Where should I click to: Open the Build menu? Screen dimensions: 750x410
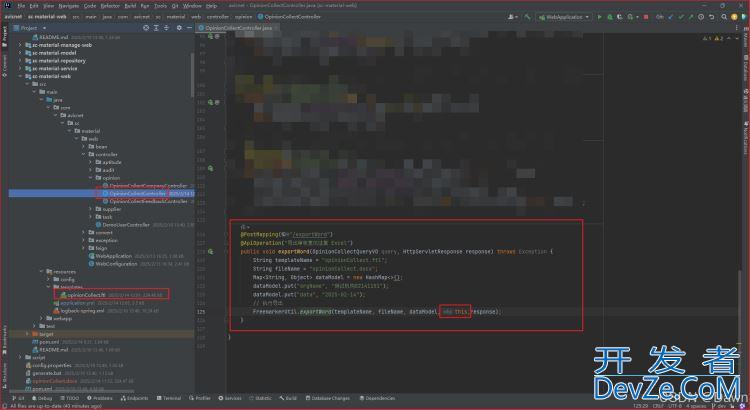(130, 6)
